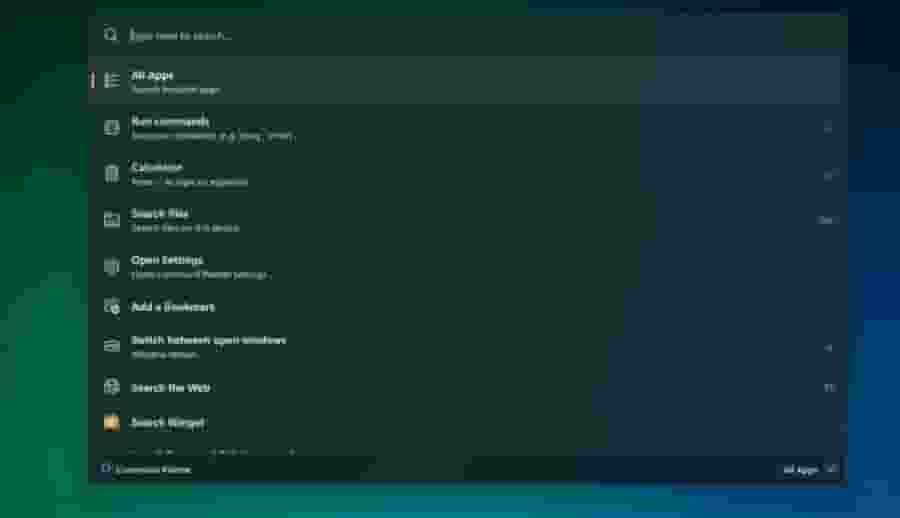Click the Search WinGet package icon

[111, 423]
